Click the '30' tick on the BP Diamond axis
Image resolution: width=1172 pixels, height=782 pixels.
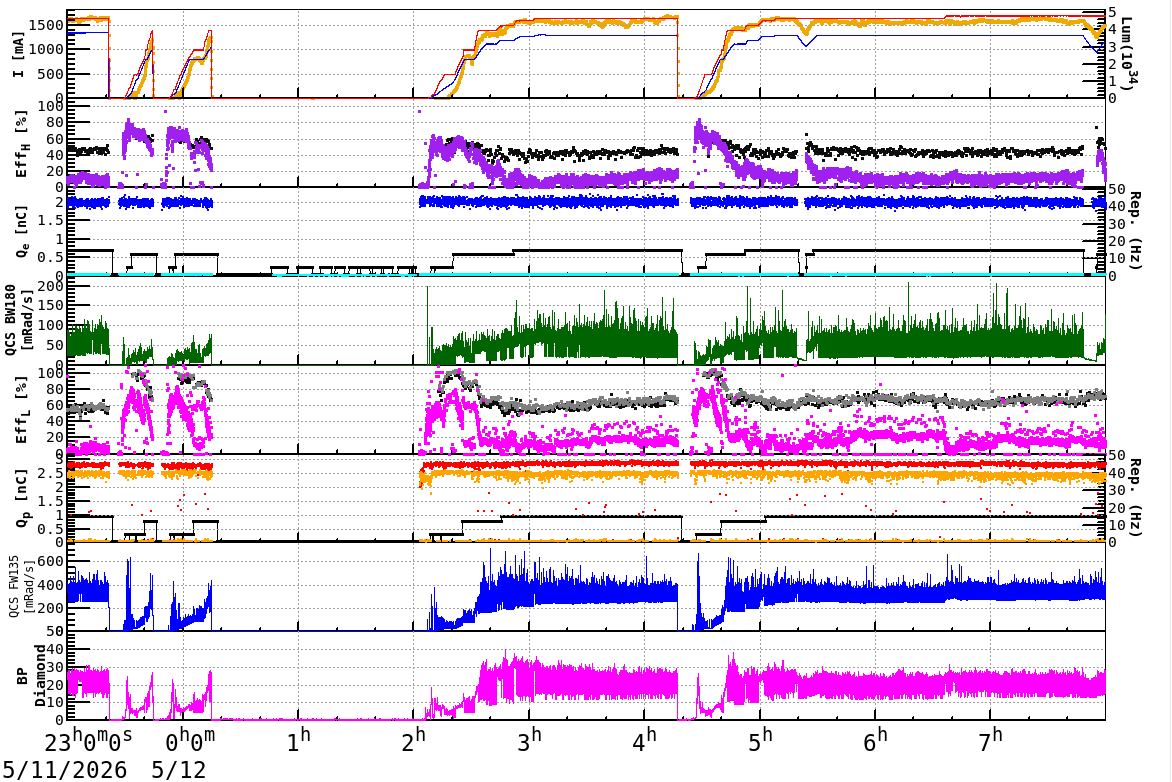point(55,668)
